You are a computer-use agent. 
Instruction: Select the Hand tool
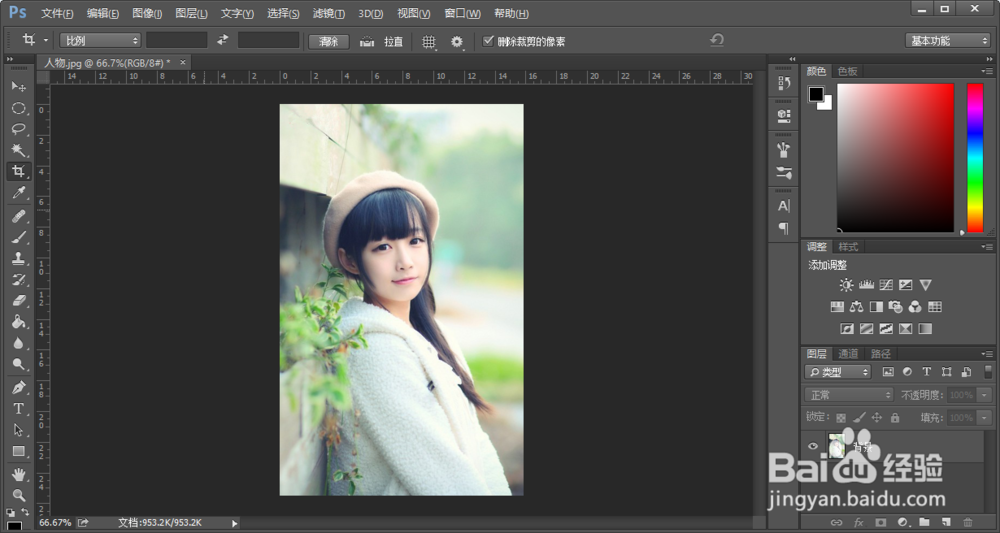18,474
